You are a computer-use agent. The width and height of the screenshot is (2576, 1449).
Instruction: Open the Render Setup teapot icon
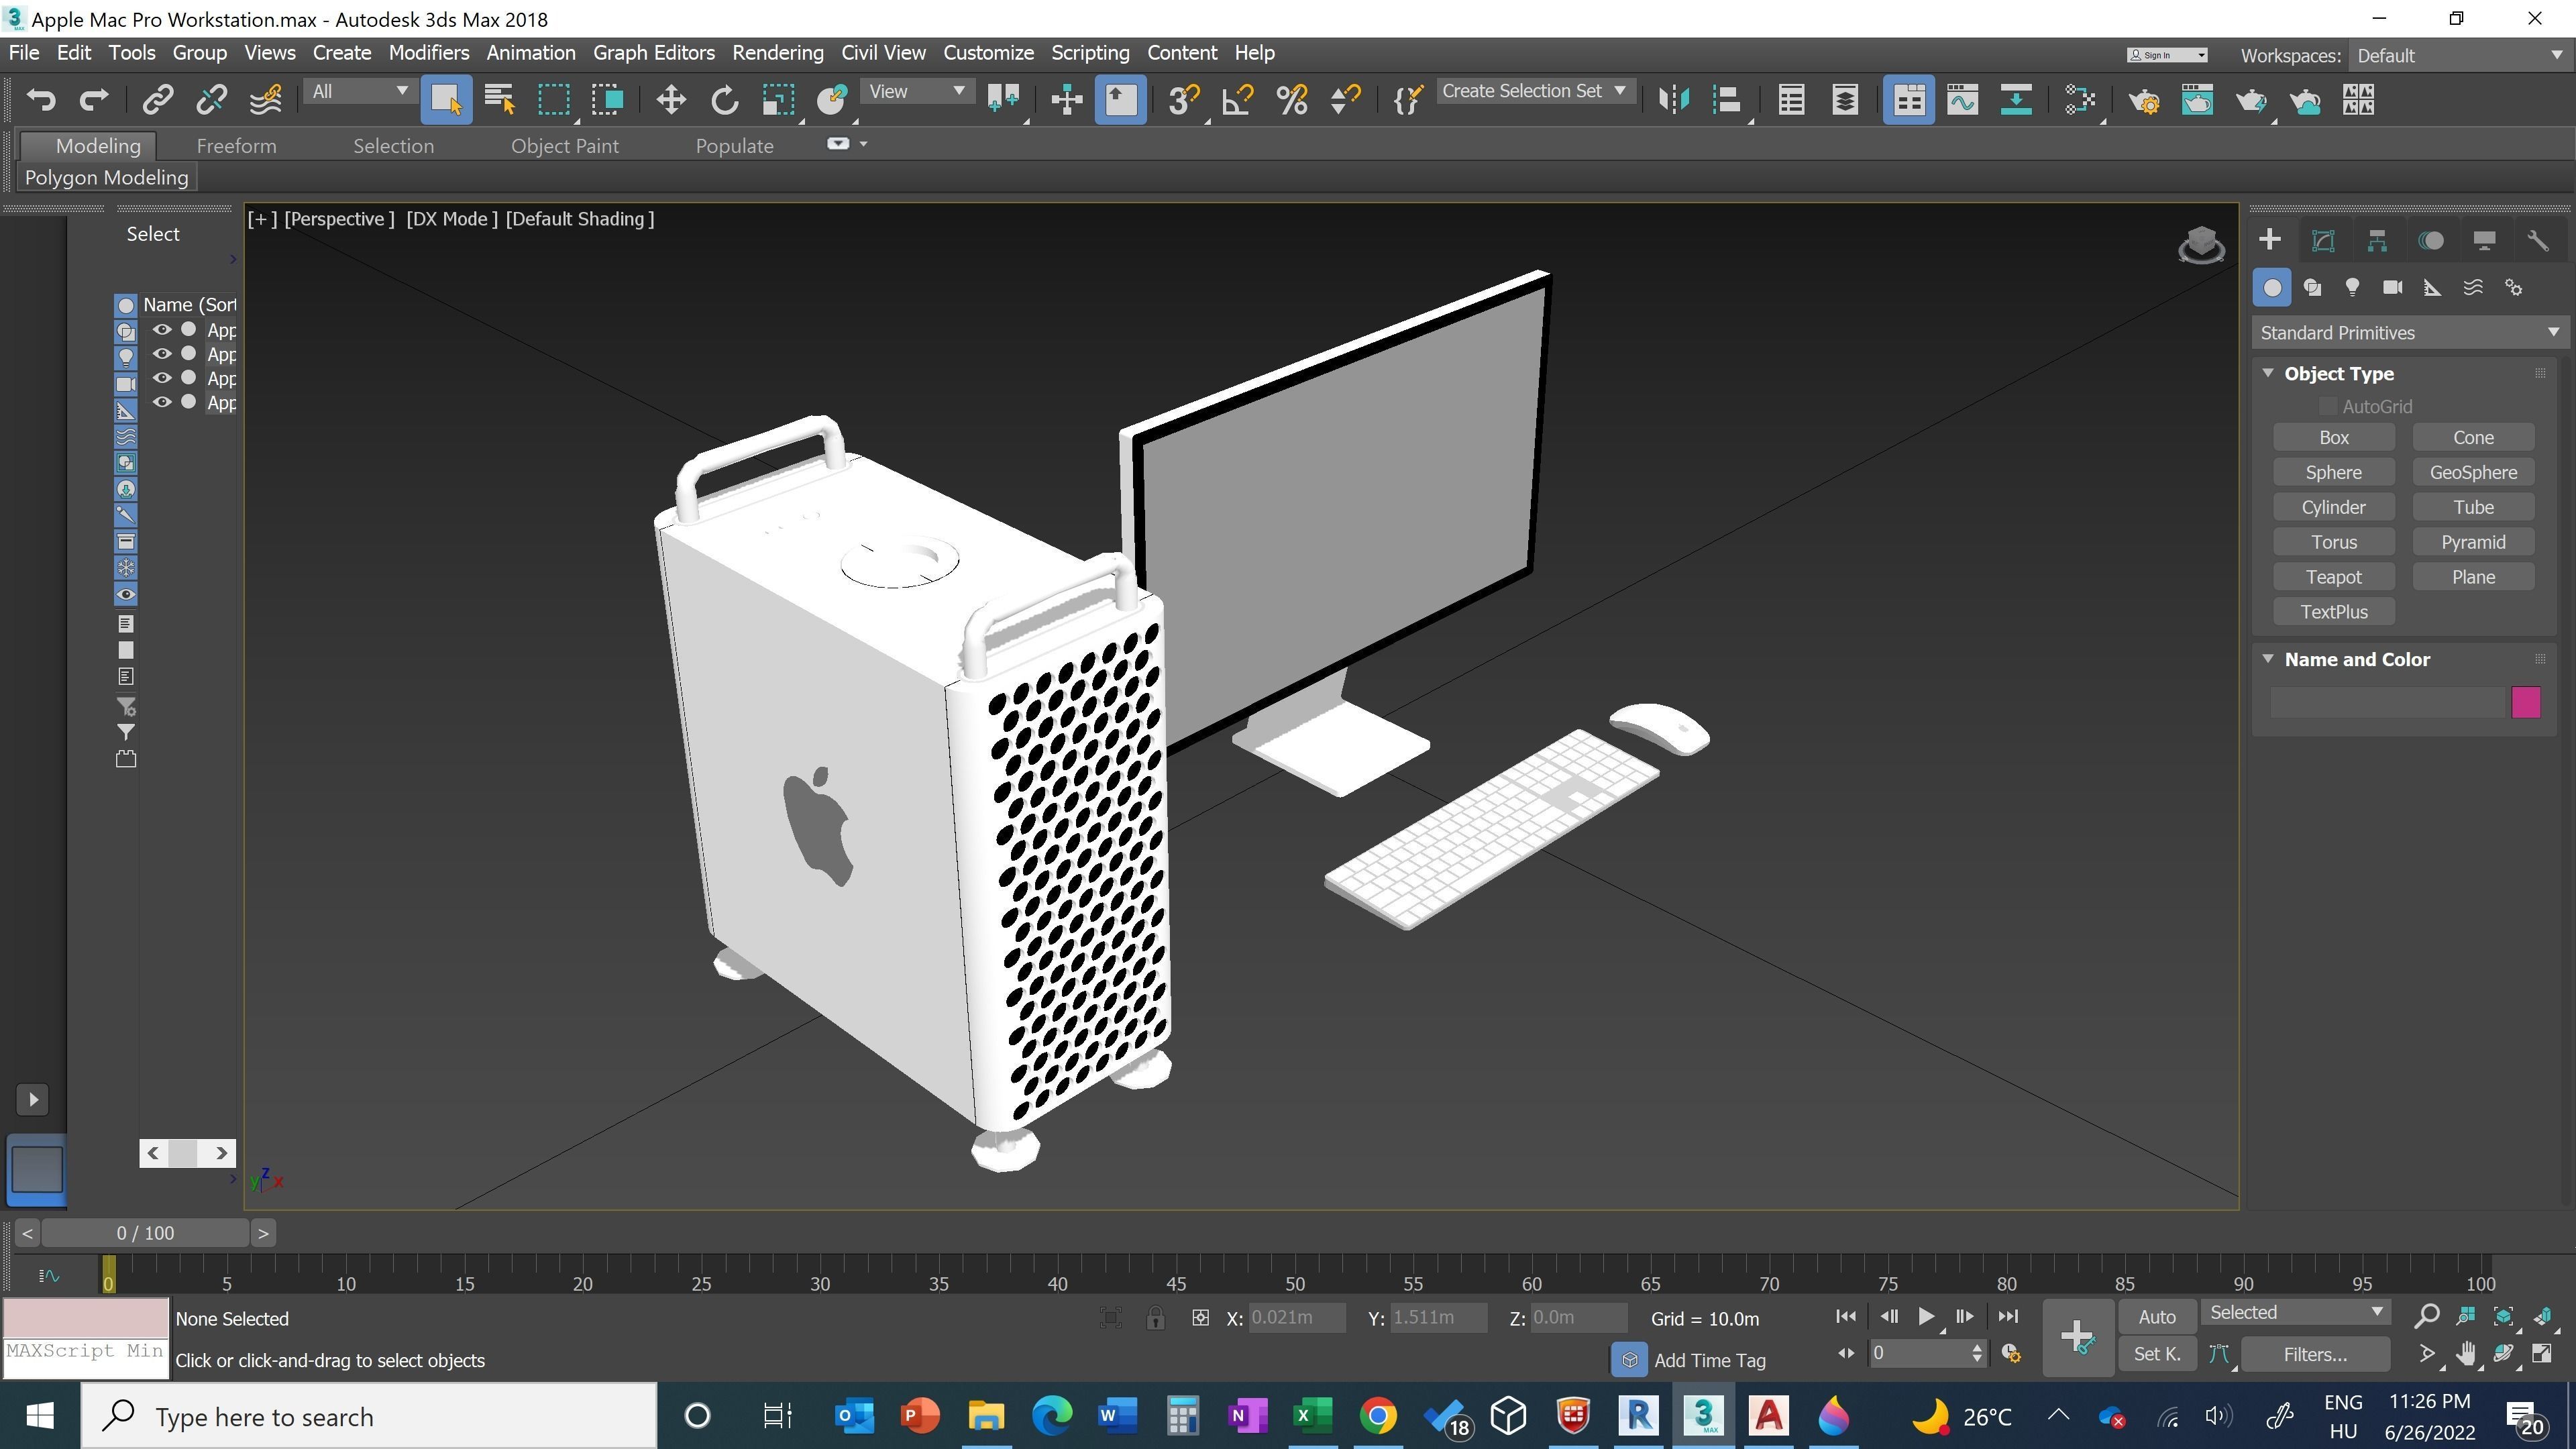[2144, 100]
